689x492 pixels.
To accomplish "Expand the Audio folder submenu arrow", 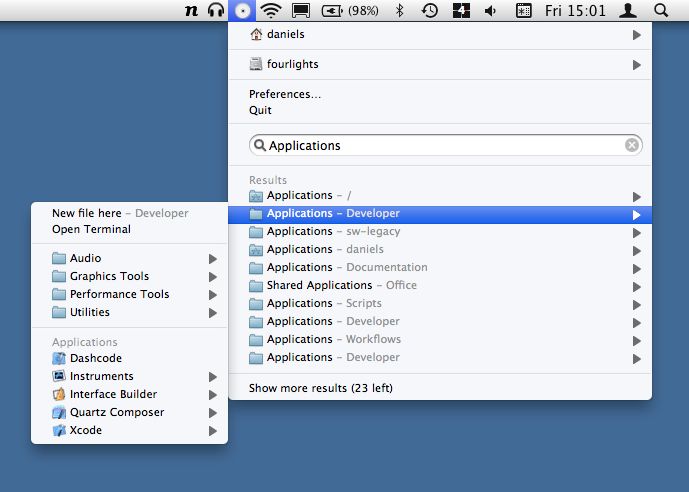I will coord(213,259).
